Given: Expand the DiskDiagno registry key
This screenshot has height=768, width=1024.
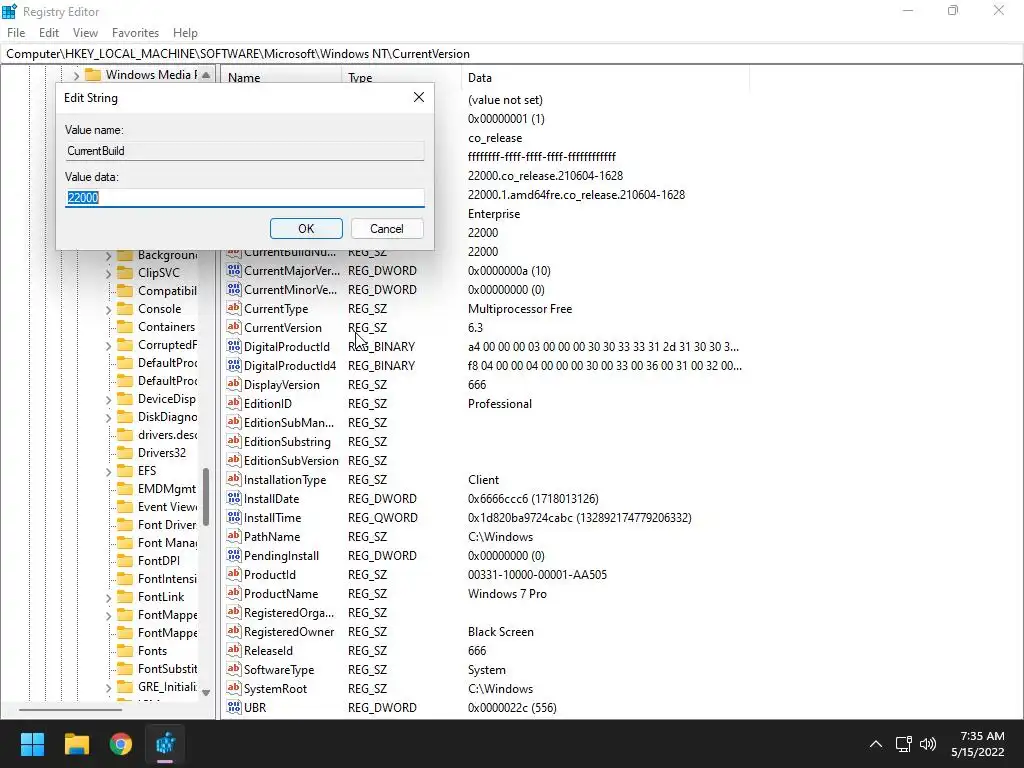Looking at the screenshot, I should click(108, 417).
